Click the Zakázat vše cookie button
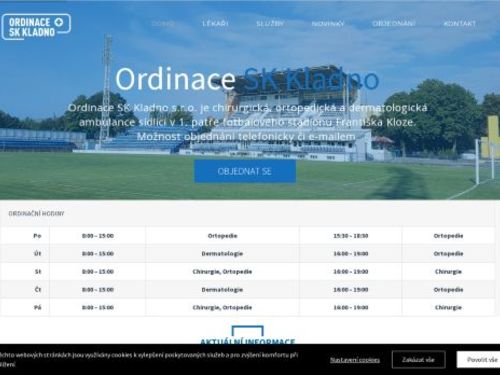The height and width of the screenshot is (375, 500). click(418, 360)
